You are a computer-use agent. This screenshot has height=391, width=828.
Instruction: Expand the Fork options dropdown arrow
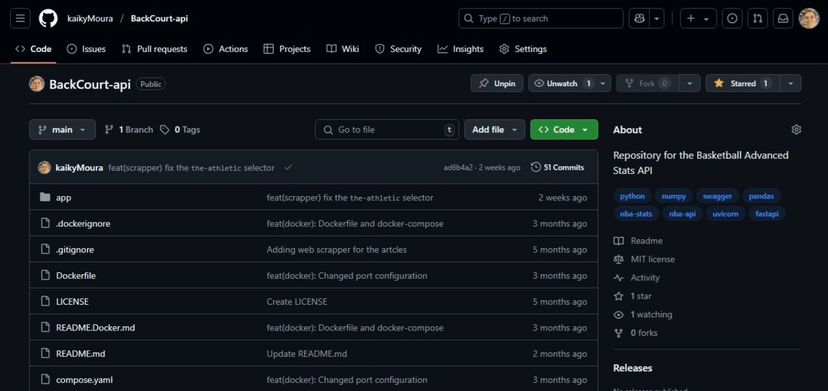coord(690,83)
